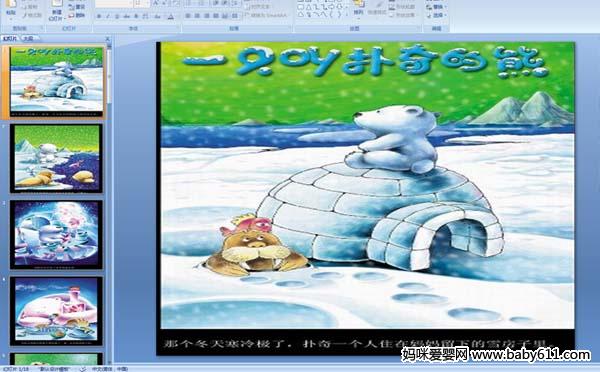
Task: Toggle bold text formatting
Action: coord(99,16)
